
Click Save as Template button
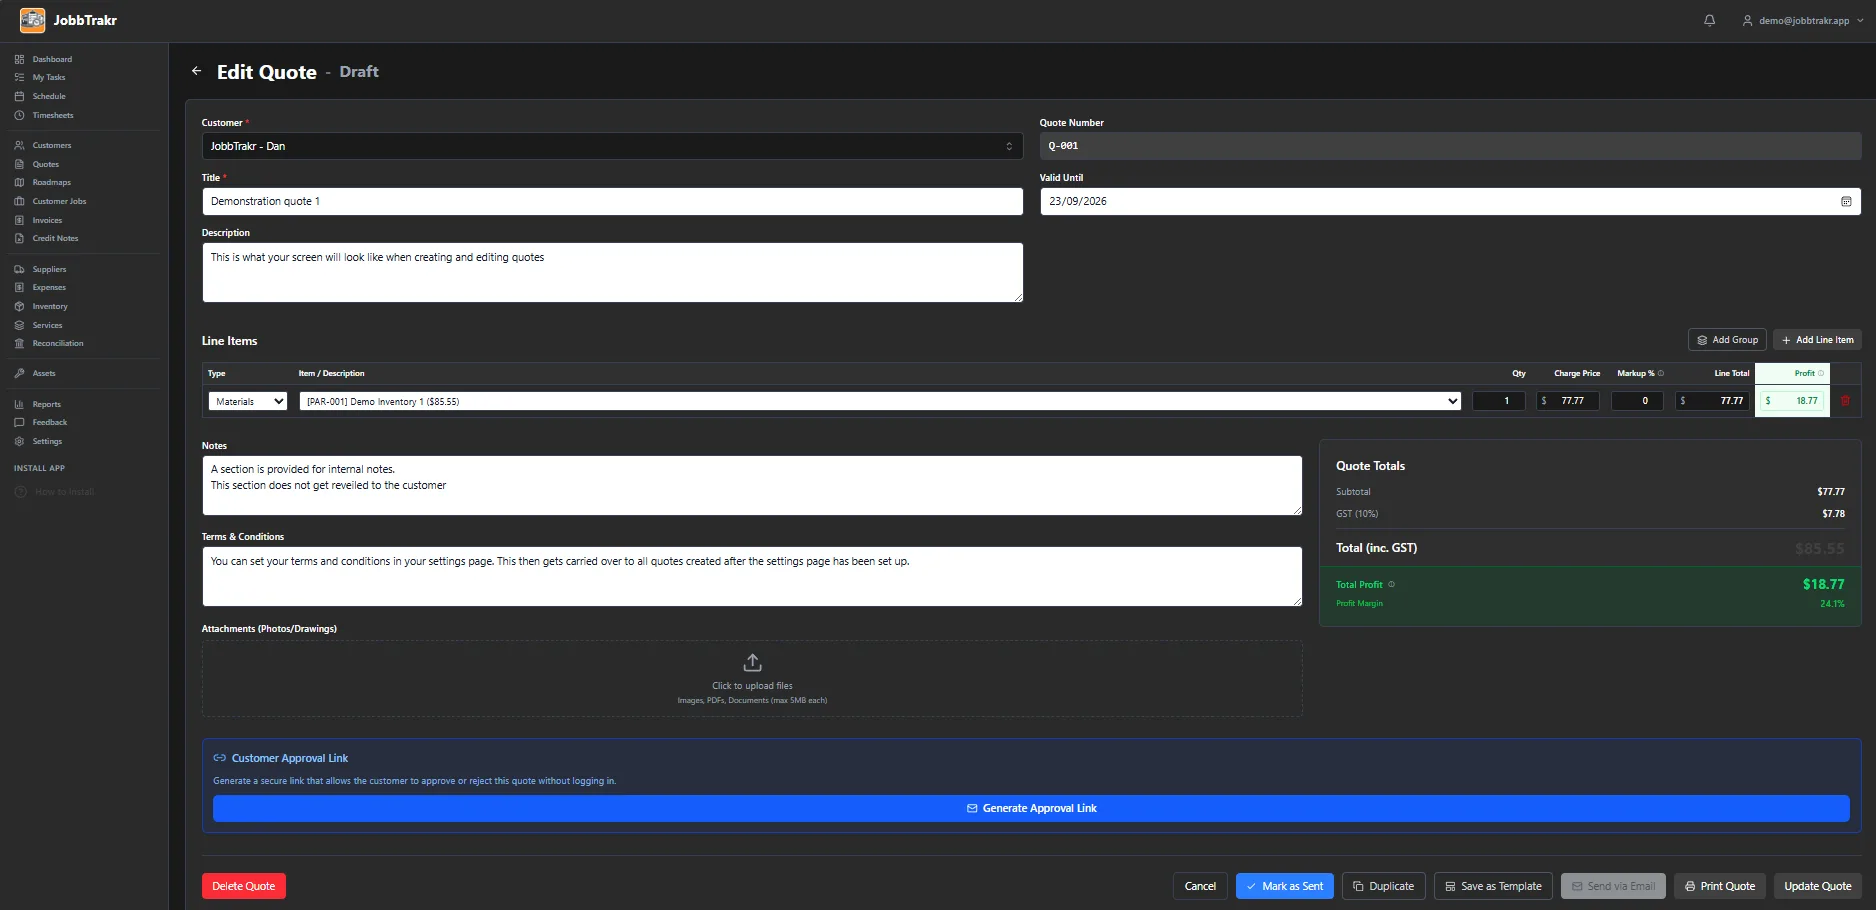pyautogui.click(x=1493, y=886)
